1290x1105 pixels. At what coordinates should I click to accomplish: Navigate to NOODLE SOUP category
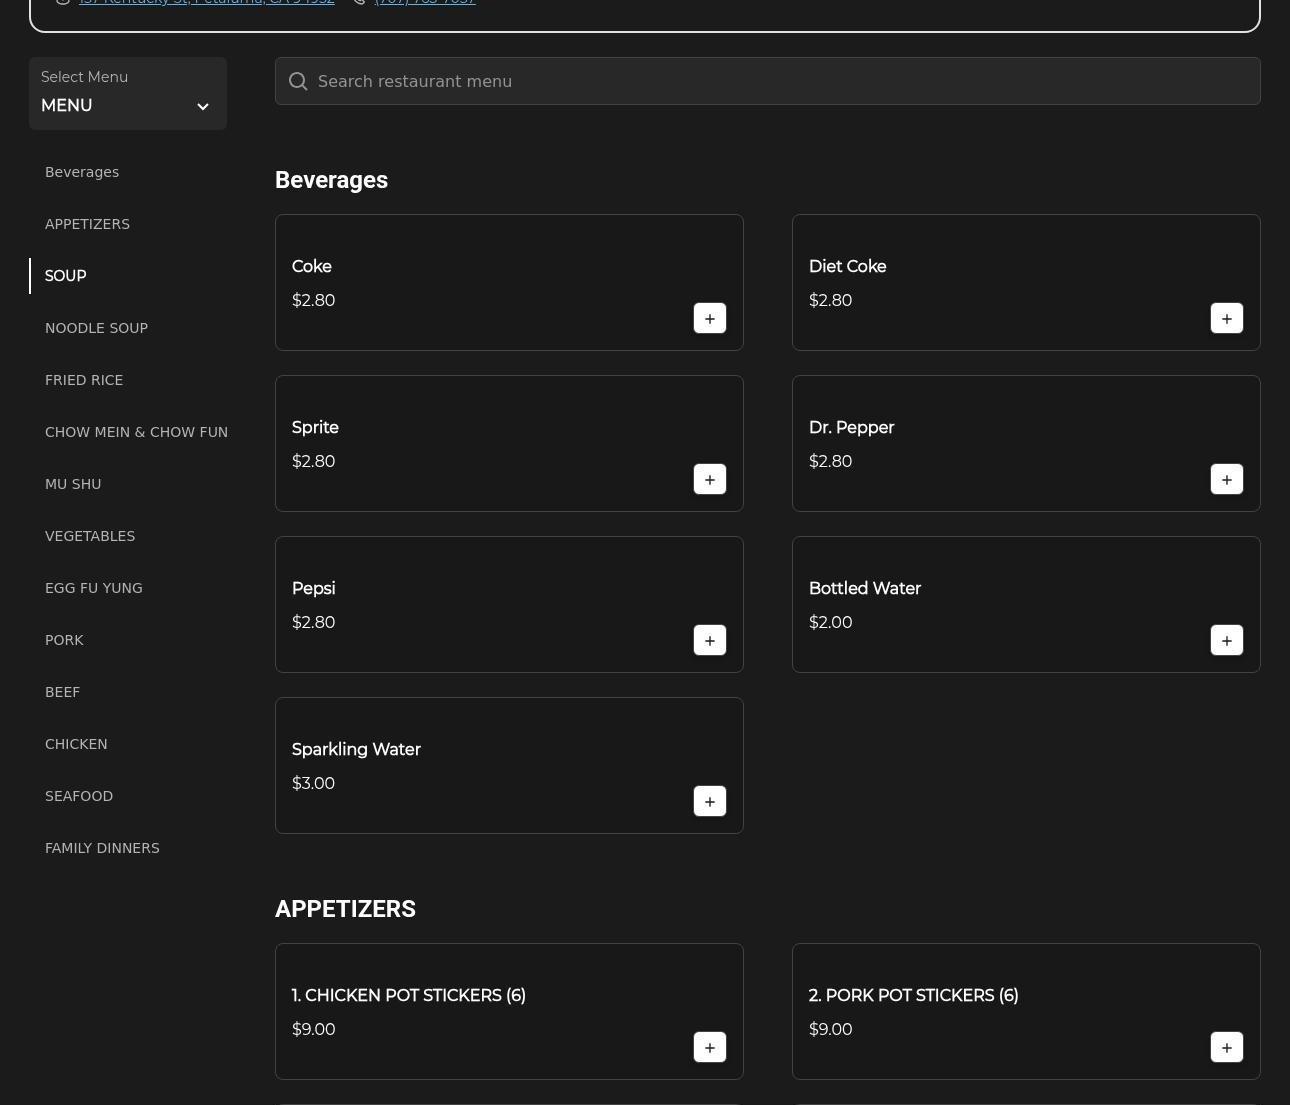[96, 328]
